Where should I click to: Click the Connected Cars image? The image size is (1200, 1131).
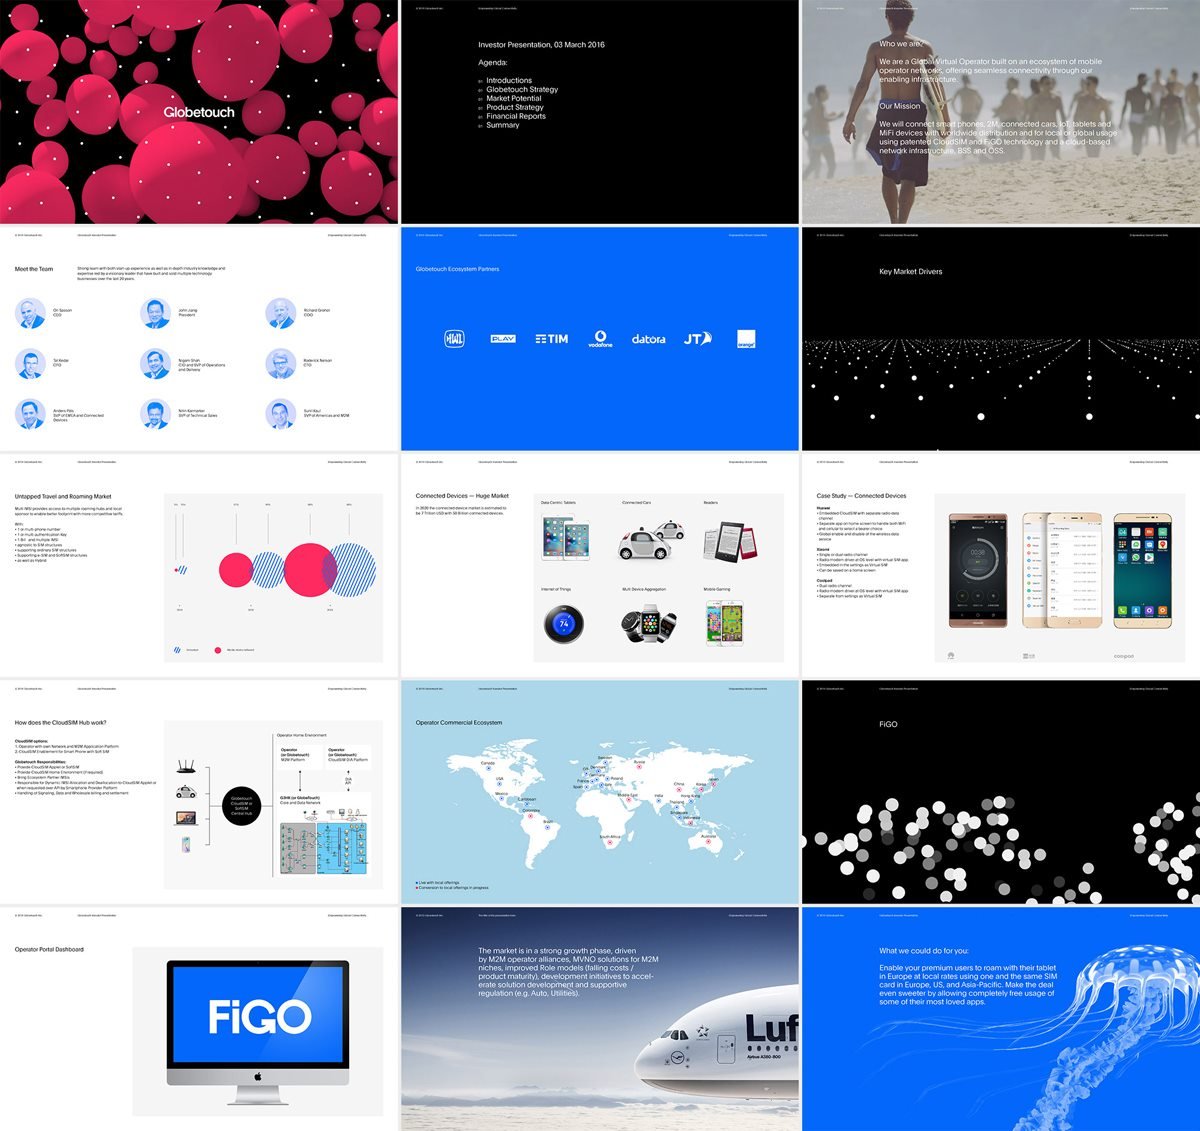point(651,541)
